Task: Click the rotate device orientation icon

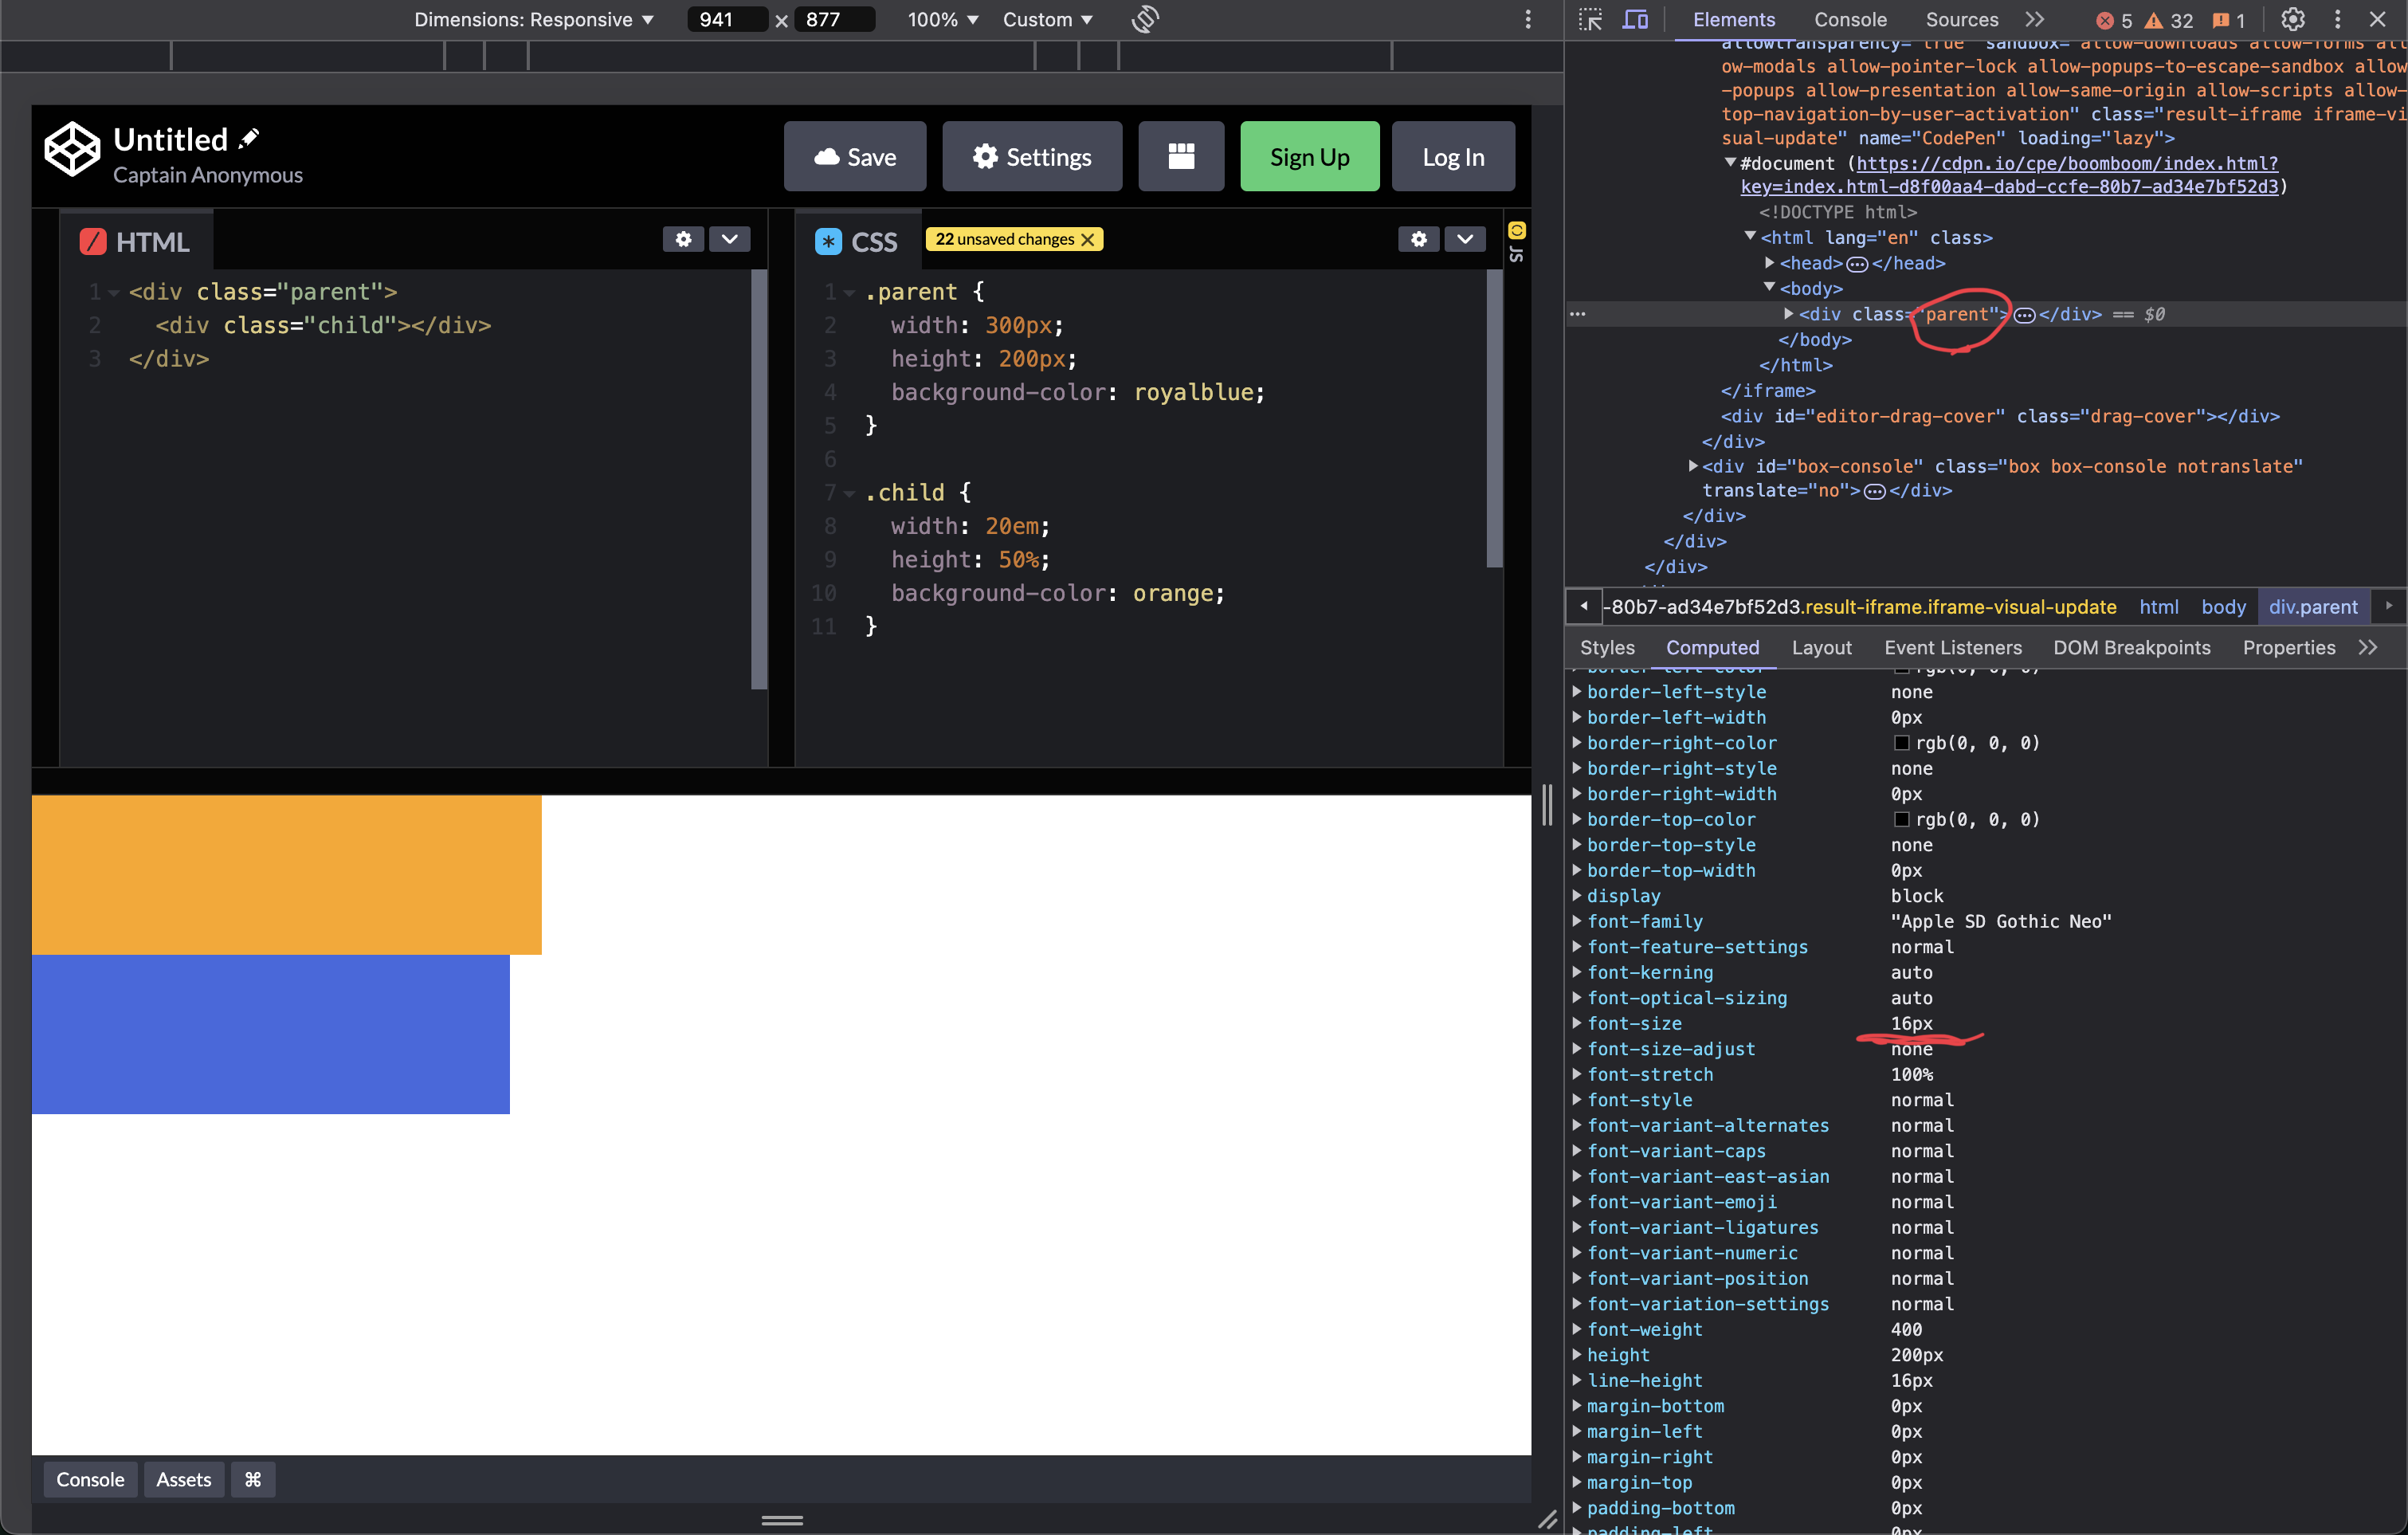Action: tap(1145, 19)
